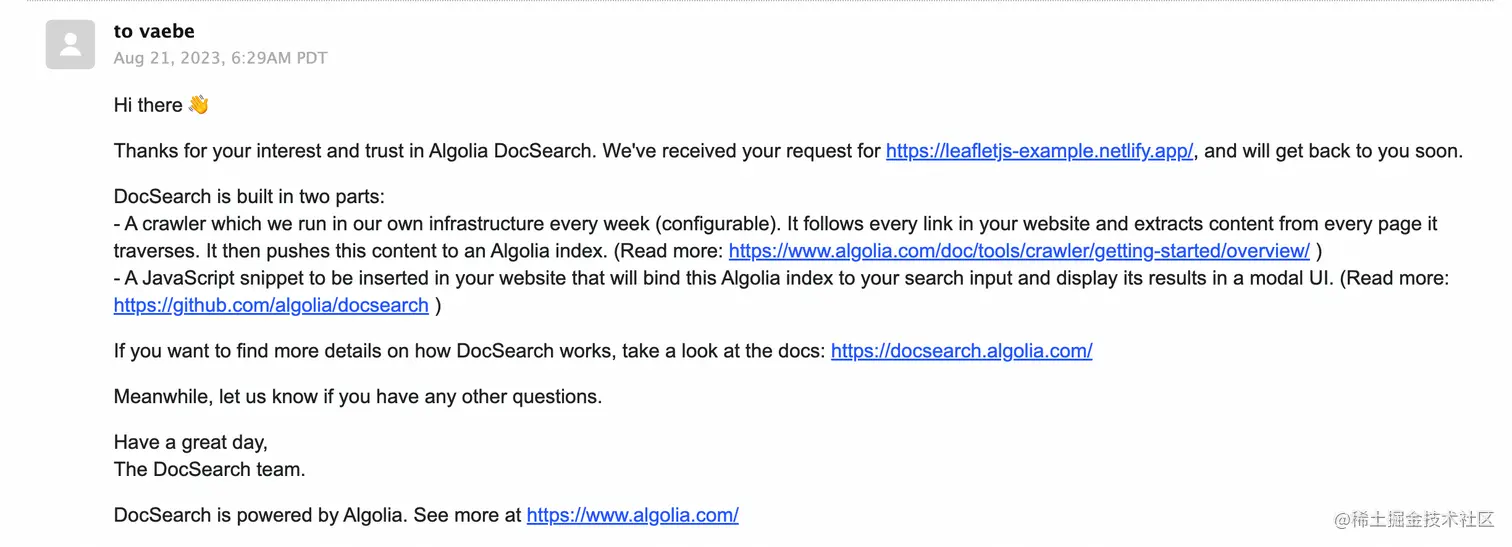The image size is (1512, 547).
Task: Click the "Have a great day" line
Action: (x=191, y=442)
